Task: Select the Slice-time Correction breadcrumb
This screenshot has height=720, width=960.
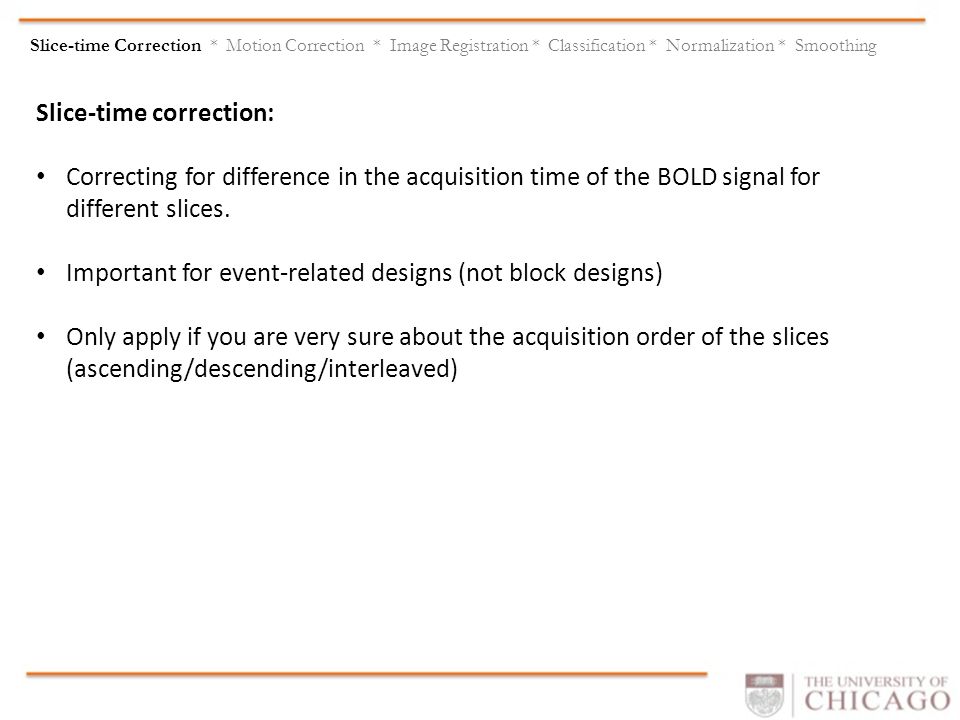Action: 116,45
